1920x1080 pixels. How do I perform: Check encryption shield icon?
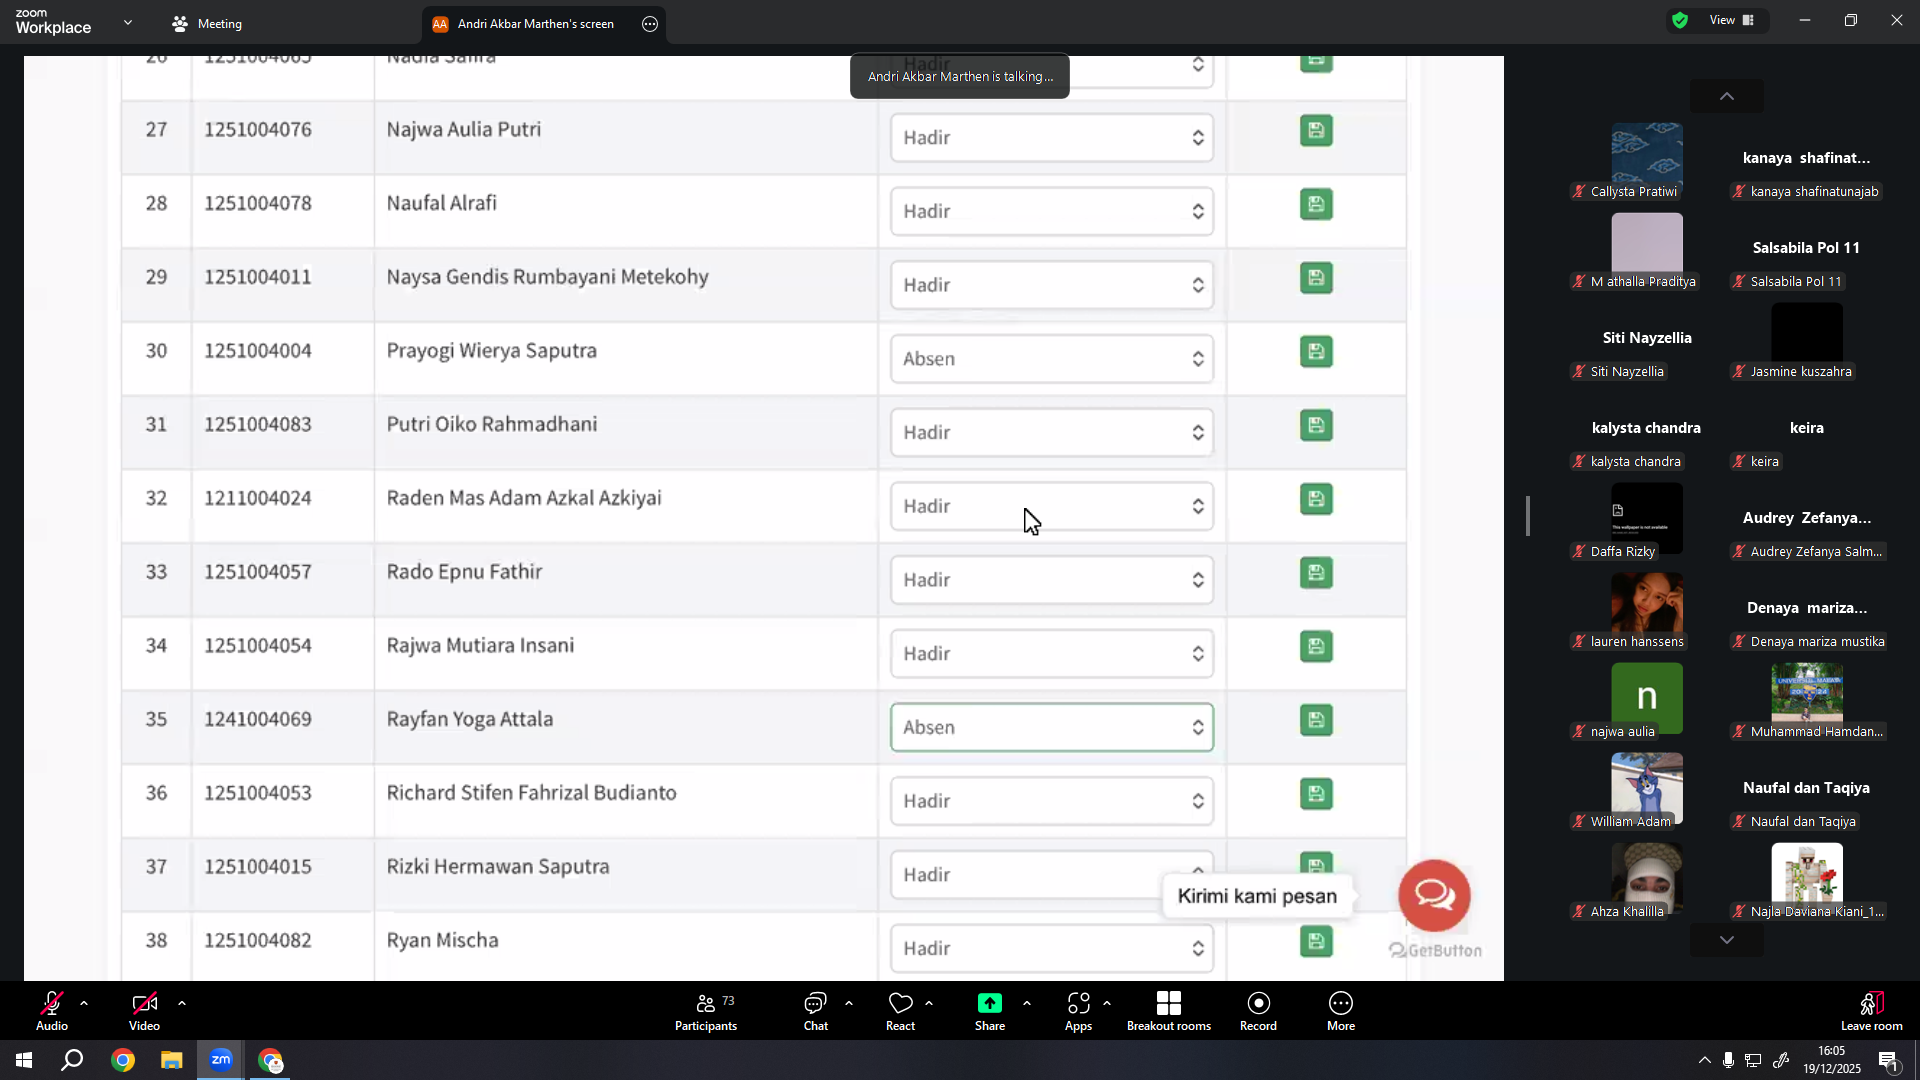1680,20
